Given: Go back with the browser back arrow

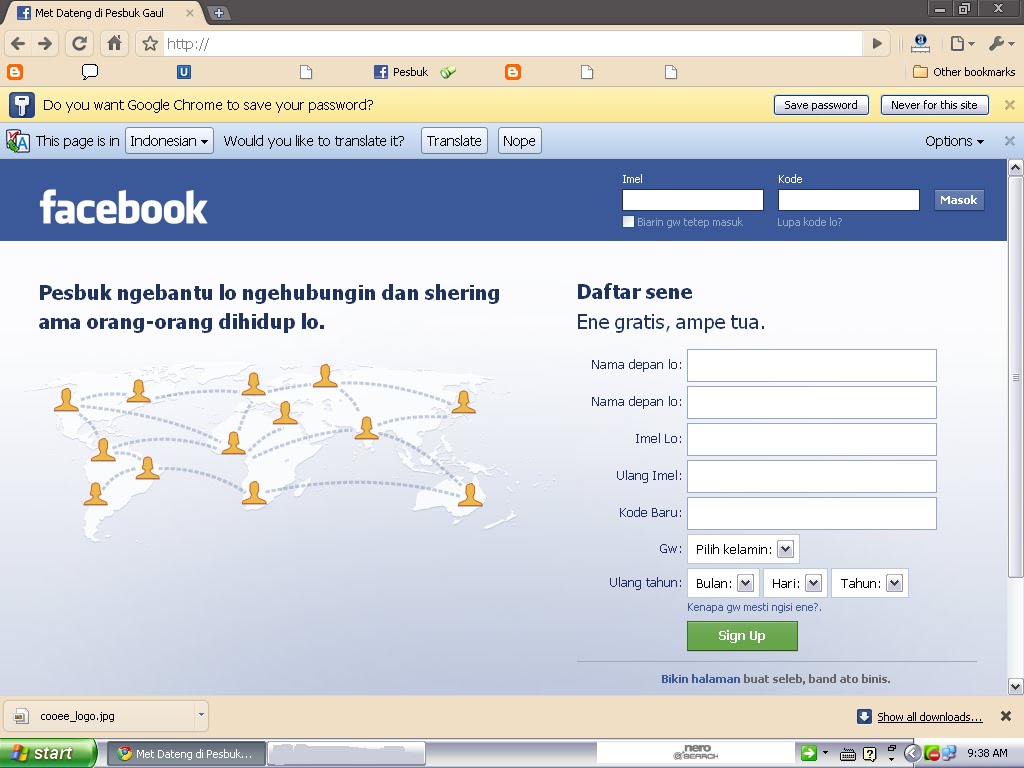Looking at the screenshot, I should tap(18, 44).
